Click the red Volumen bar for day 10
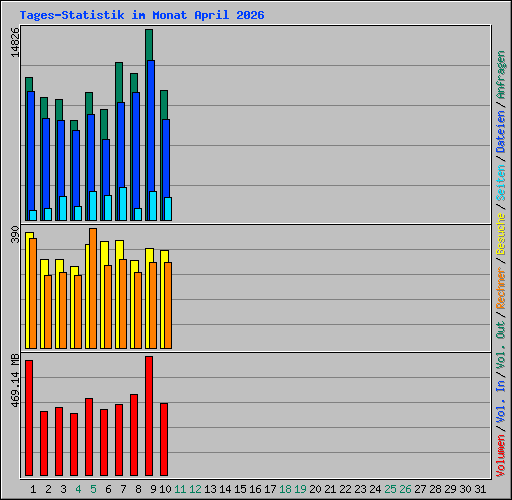512x500 pixels. pos(164,439)
